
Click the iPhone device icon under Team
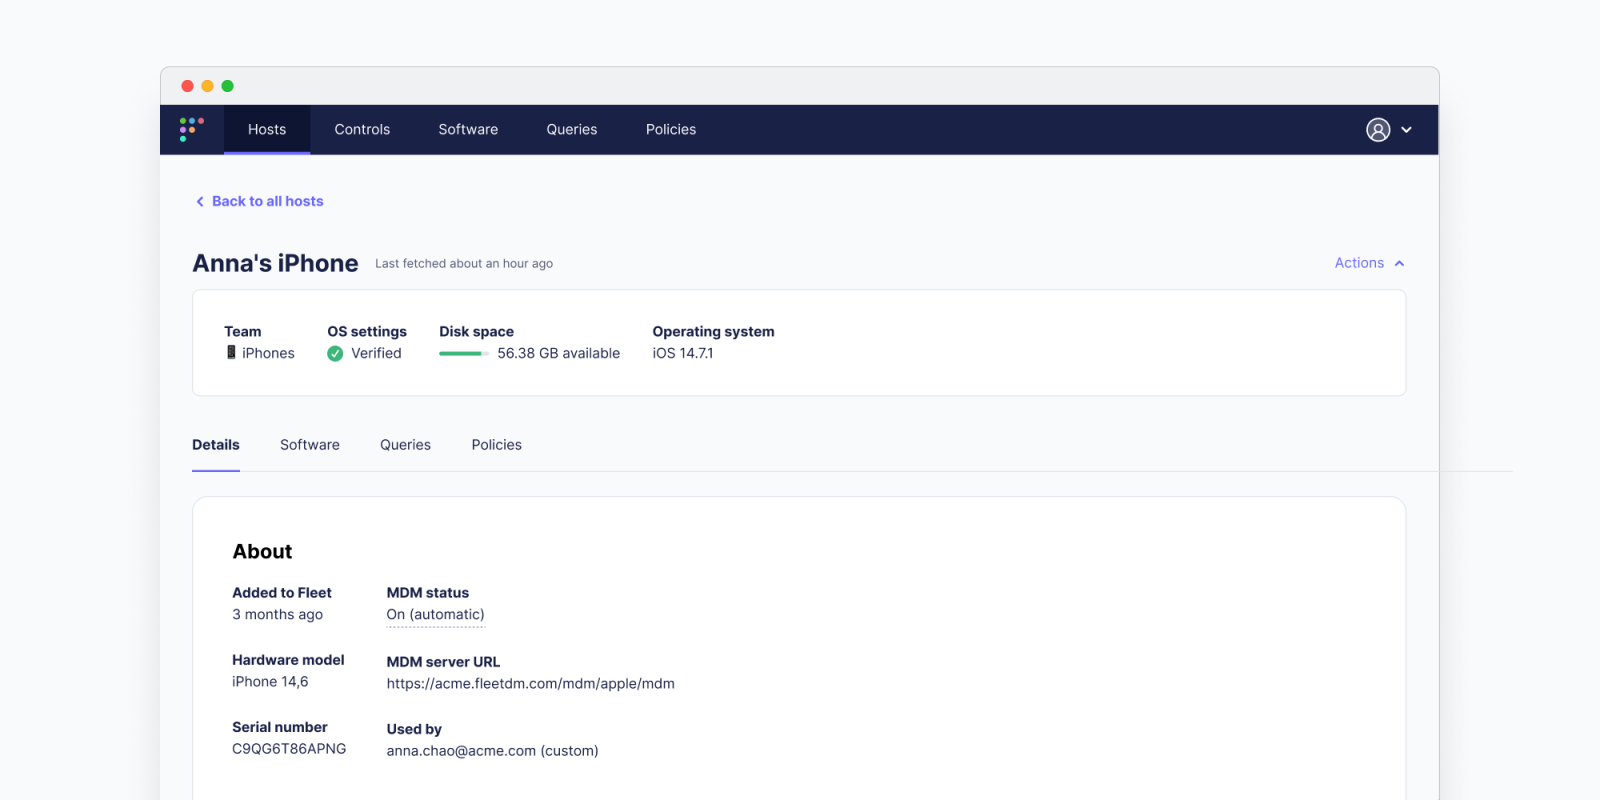tap(231, 353)
